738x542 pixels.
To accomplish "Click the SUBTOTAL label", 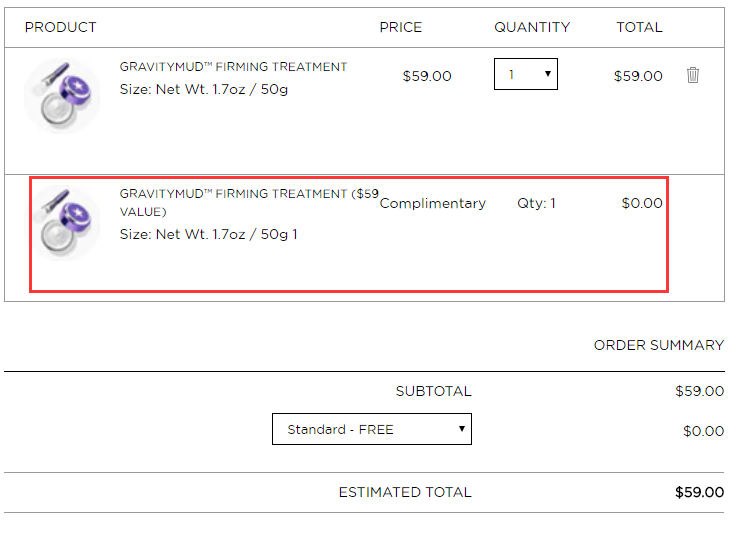I will pos(433,391).
